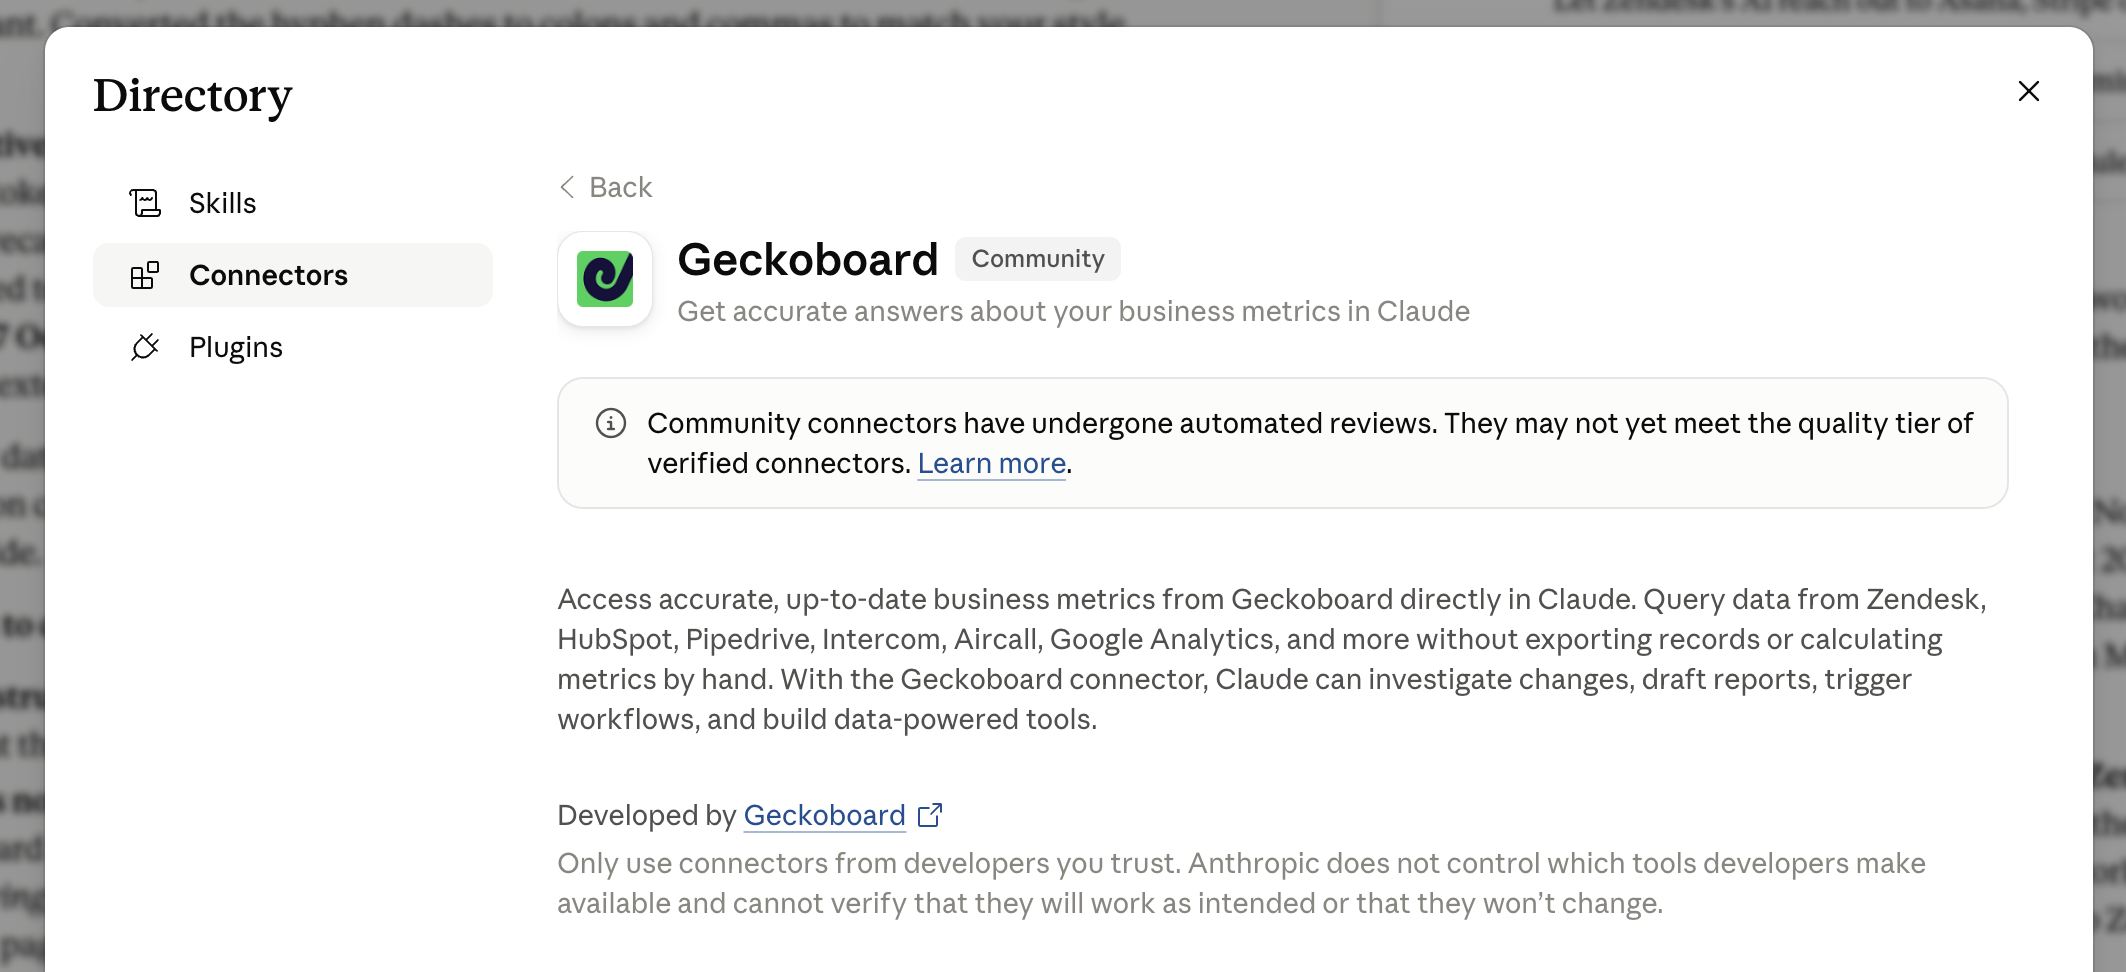Screen dimensions: 2126x972
Task: Click the Community badge
Action: point(1038,259)
